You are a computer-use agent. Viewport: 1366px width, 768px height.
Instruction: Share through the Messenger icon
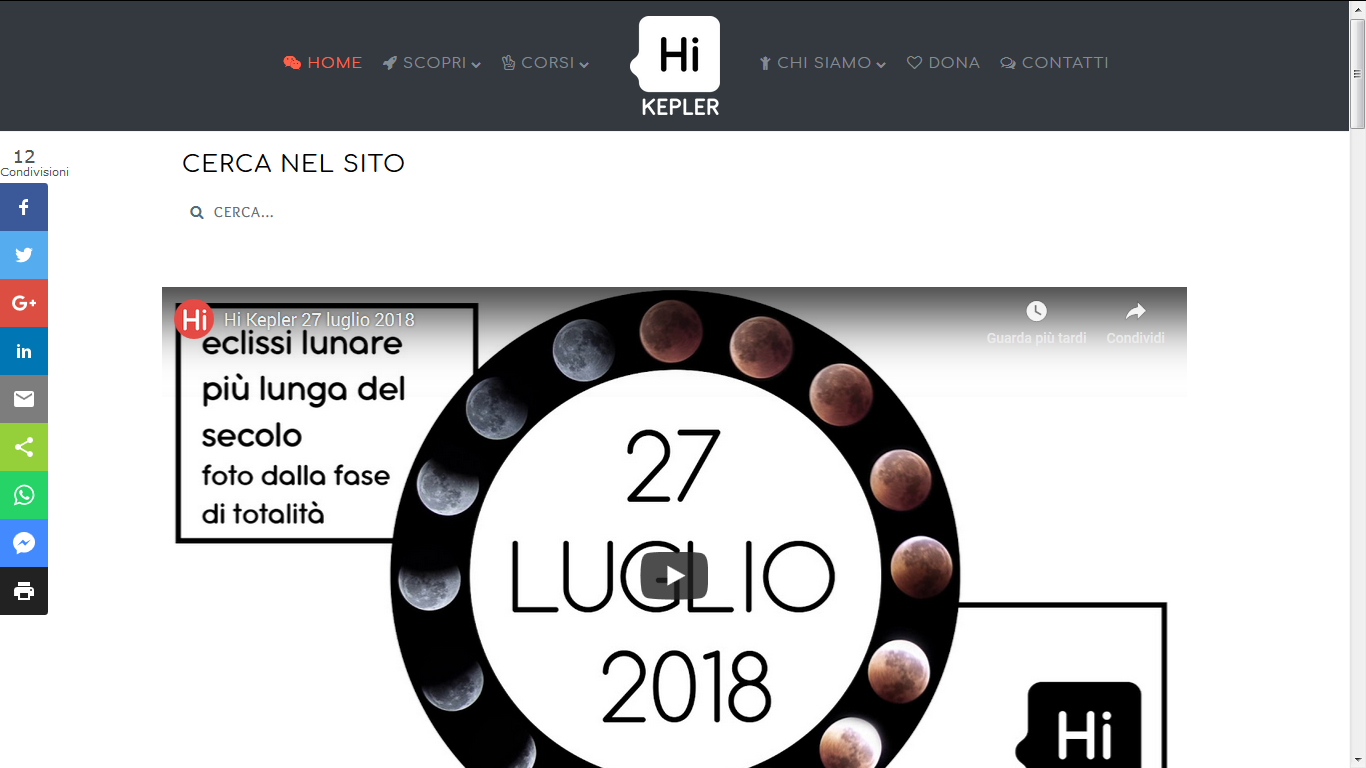24,543
